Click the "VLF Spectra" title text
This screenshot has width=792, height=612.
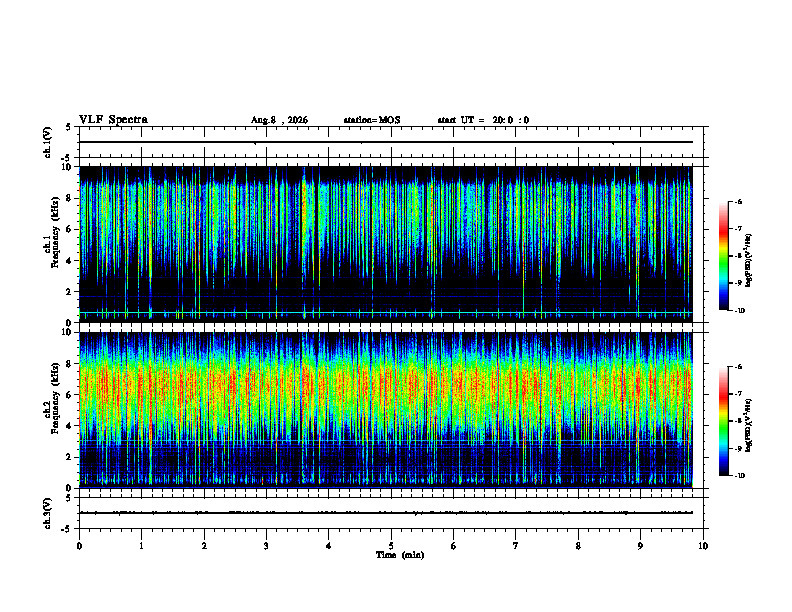pos(113,120)
